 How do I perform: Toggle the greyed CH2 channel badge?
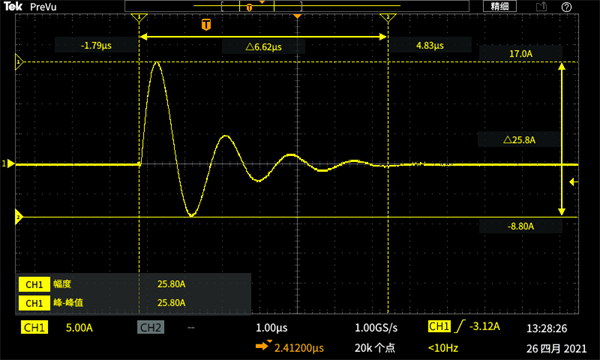[x=150, y=327]
